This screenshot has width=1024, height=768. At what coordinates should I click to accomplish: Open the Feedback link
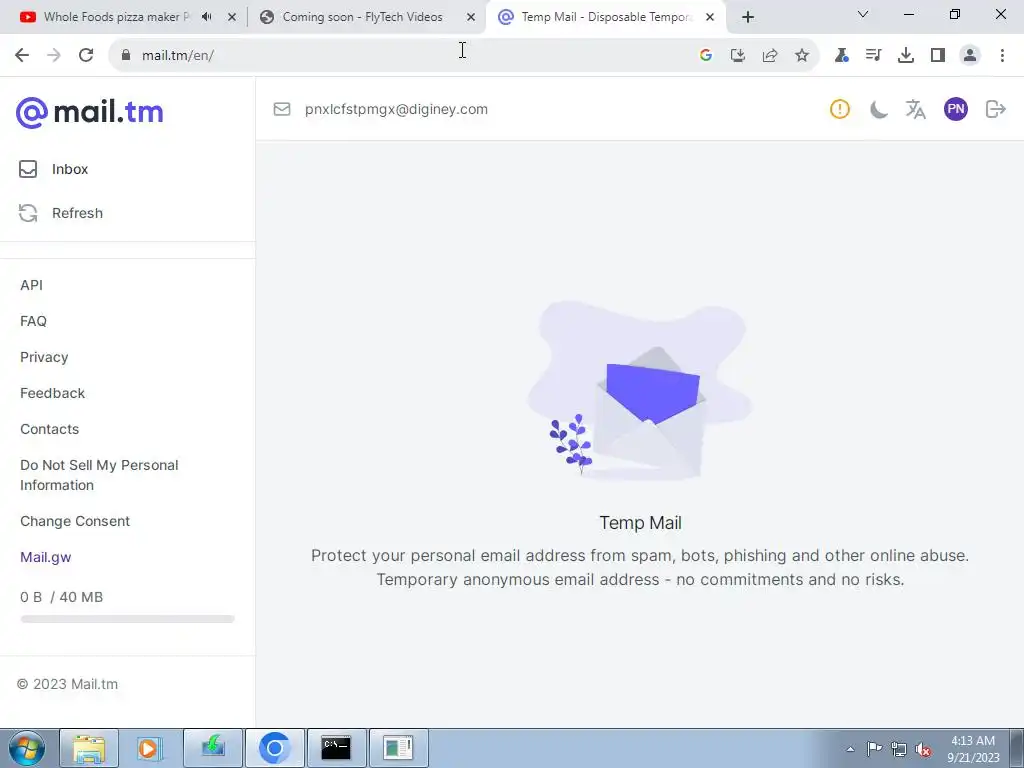[x=52, y=393]
